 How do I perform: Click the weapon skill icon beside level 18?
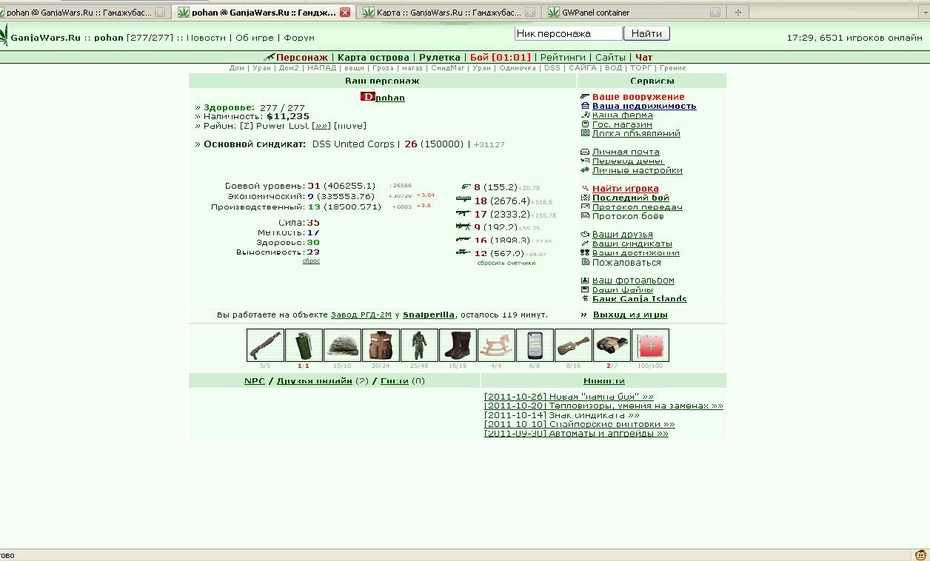(463, 200)
